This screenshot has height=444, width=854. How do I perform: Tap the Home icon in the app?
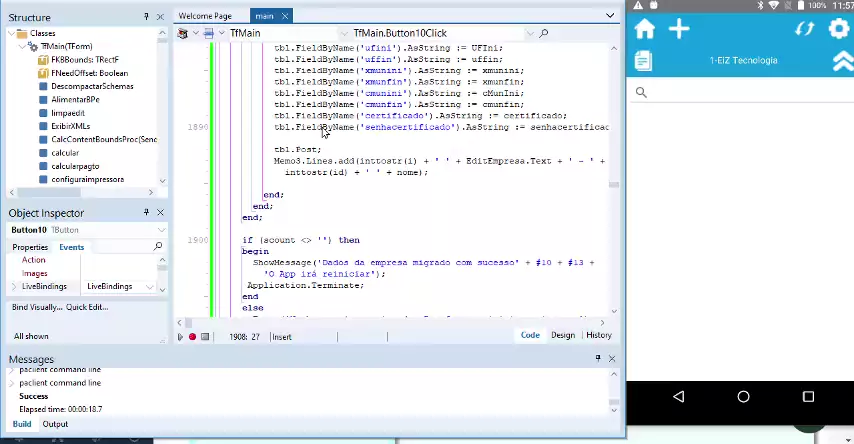pyautogui.click(x=645, y=29)
